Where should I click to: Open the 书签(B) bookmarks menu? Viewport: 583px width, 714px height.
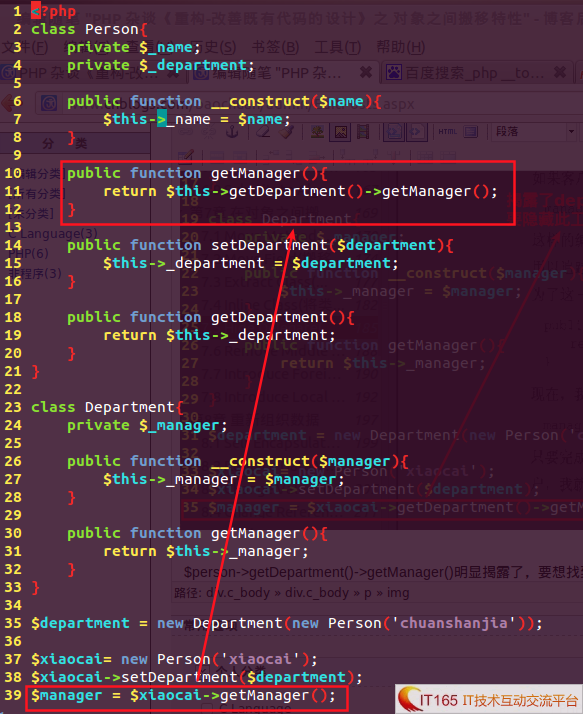point(276,47)
